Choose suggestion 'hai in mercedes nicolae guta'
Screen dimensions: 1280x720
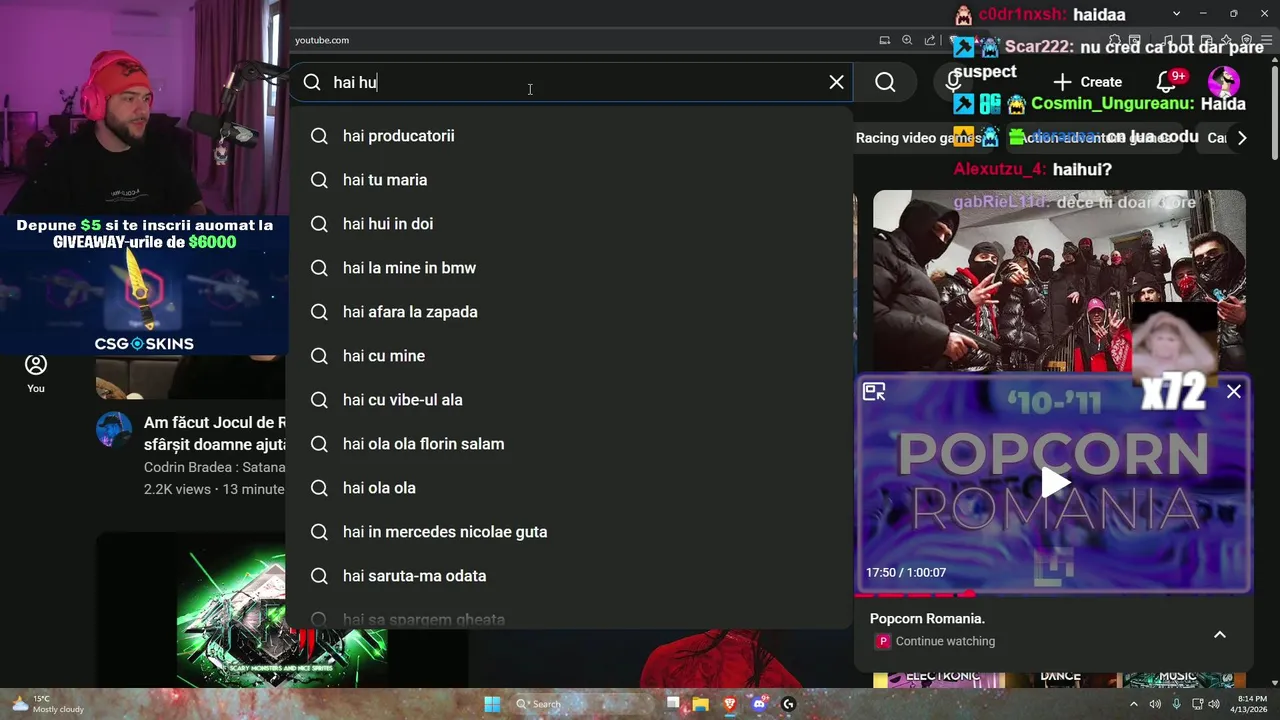click(x=570, y=532)
